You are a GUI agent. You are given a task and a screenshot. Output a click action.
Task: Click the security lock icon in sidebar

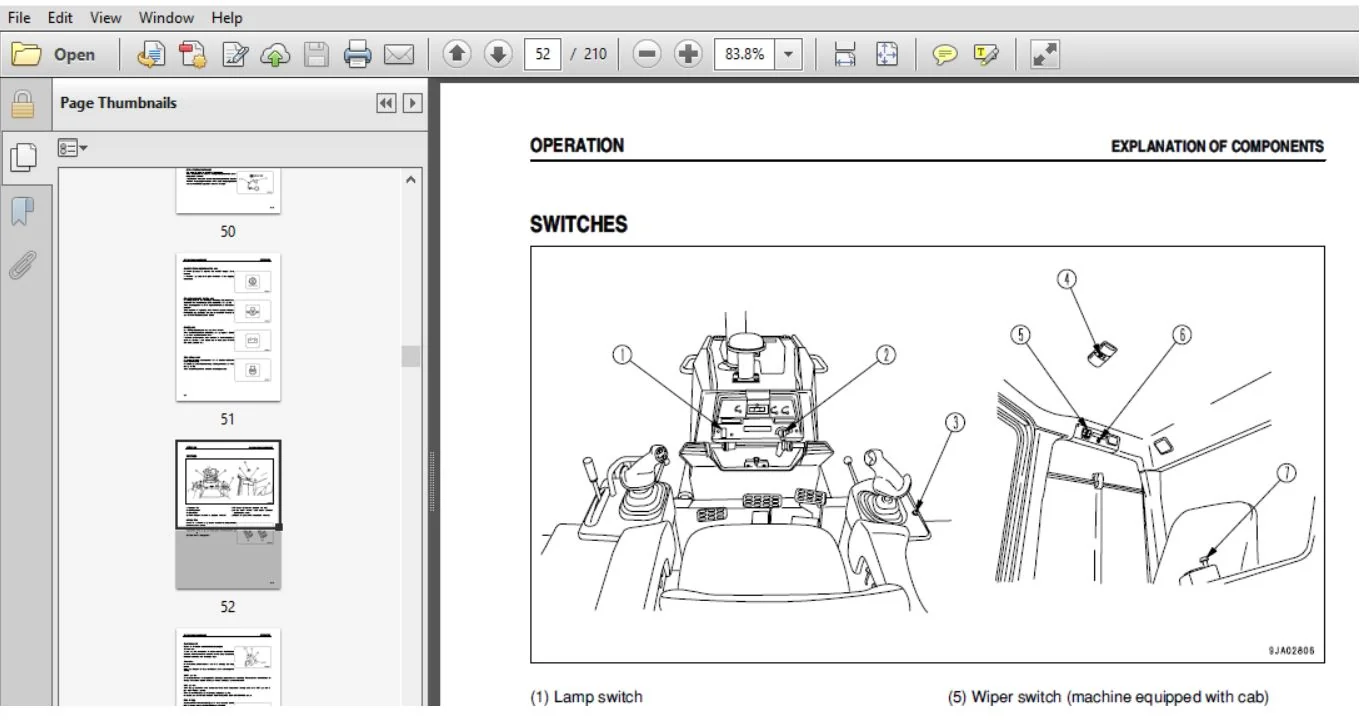(x=22, y=104)
